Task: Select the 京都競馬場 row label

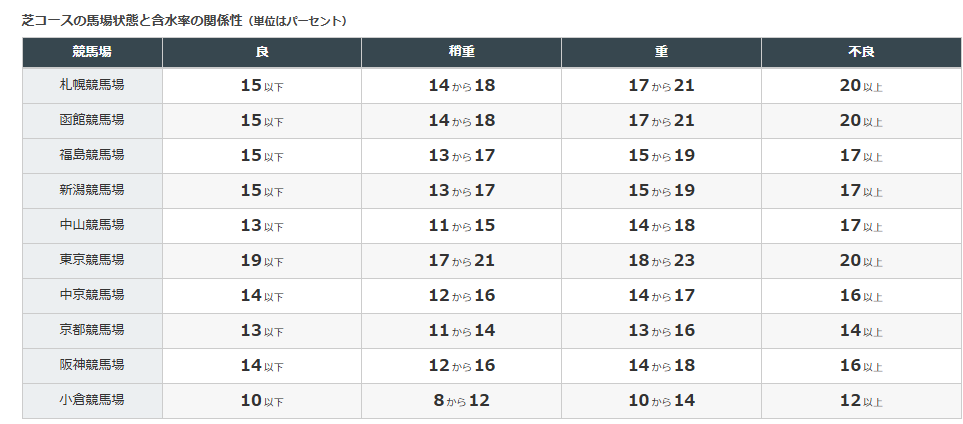Action: click(92, 330)
